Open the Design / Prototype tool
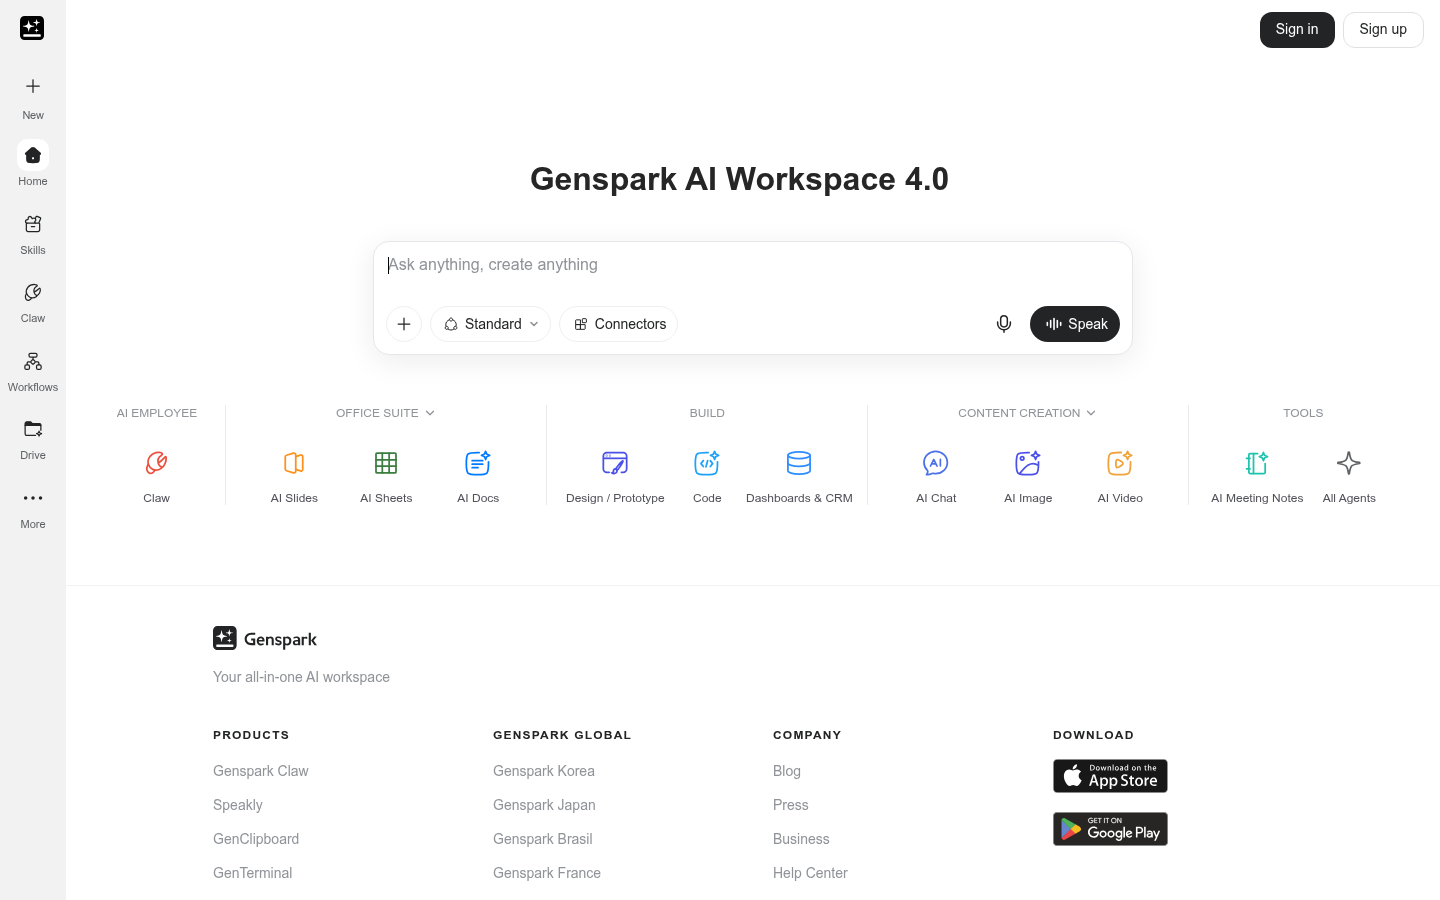The height and width of the screenshot is (900, 1440). [615, 476]
